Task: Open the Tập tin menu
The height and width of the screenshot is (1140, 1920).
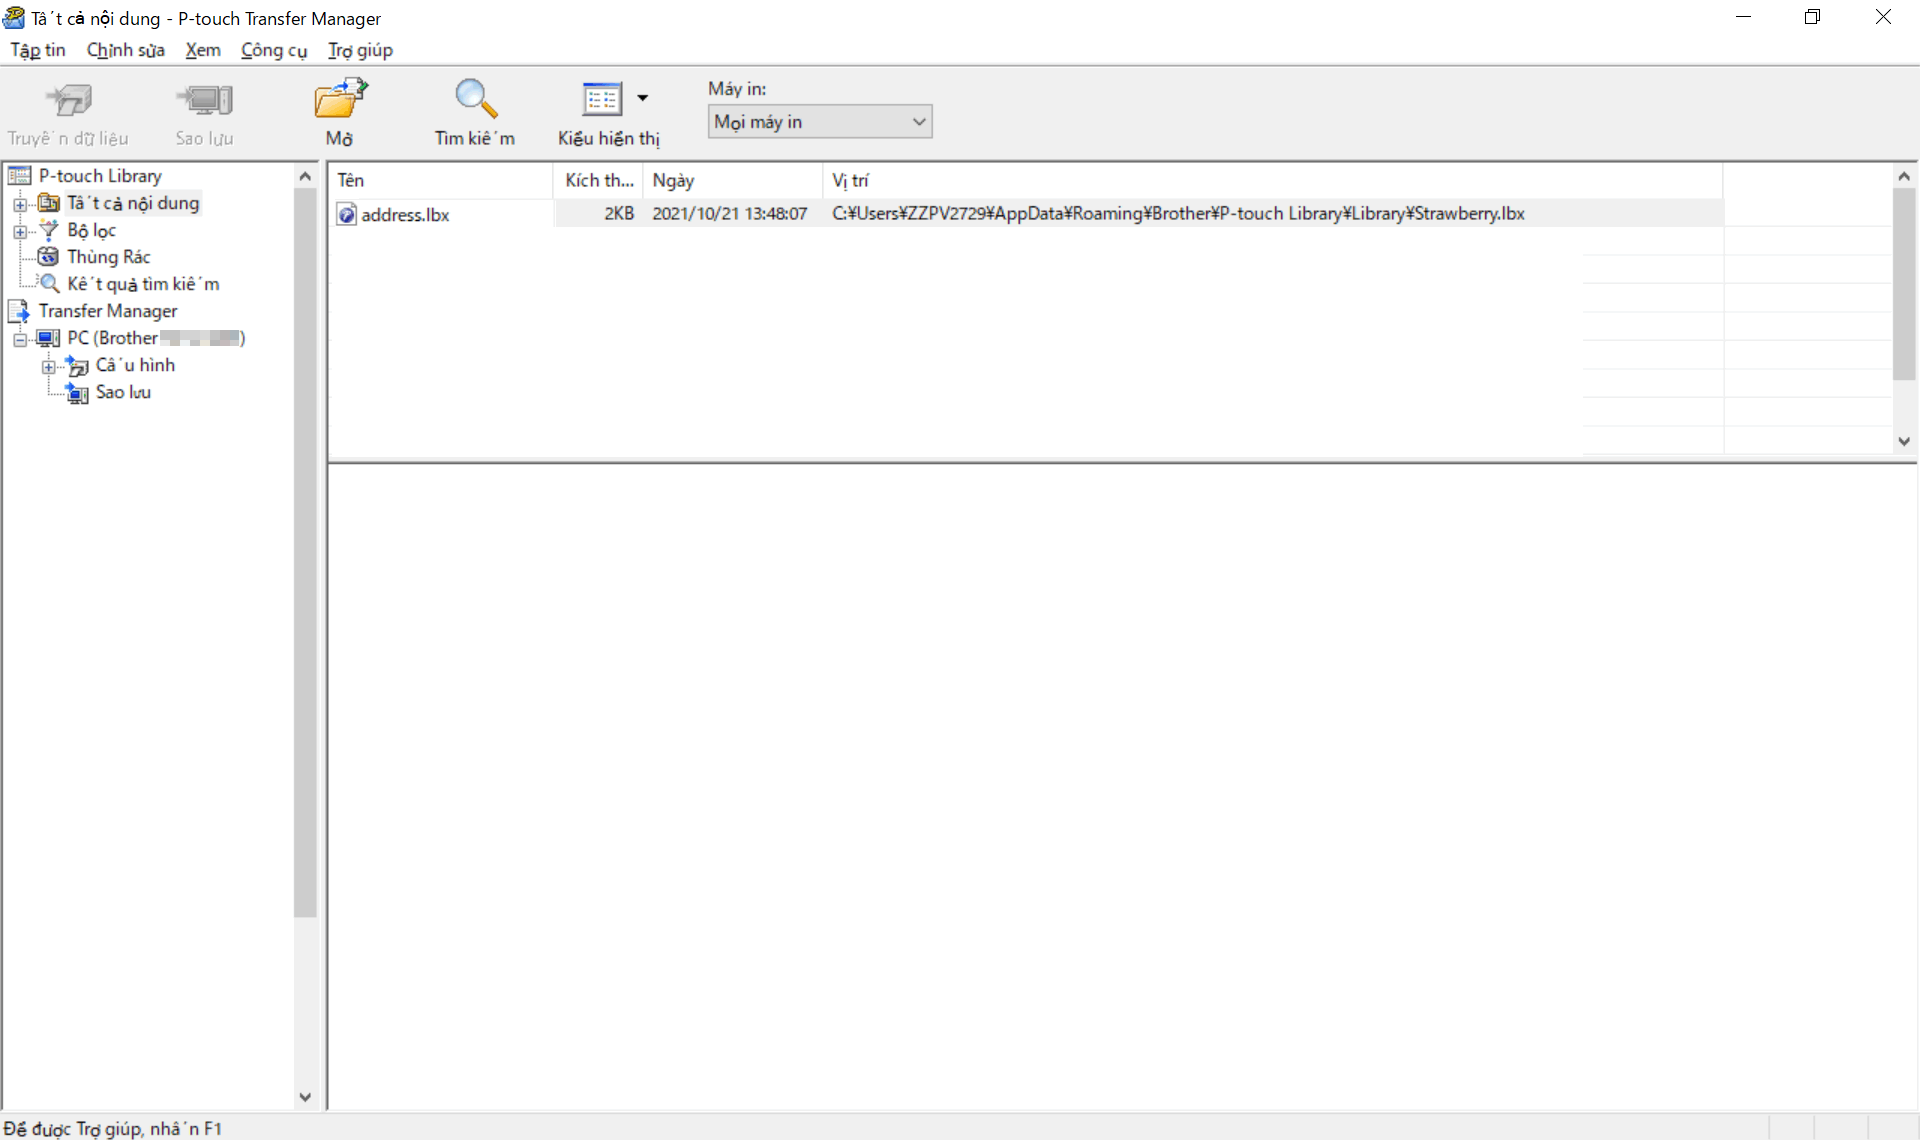Action: coord(38,50)
